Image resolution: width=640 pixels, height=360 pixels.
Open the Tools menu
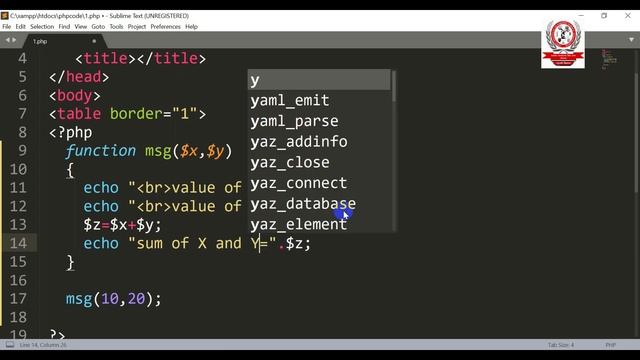(x=116, y=27)
